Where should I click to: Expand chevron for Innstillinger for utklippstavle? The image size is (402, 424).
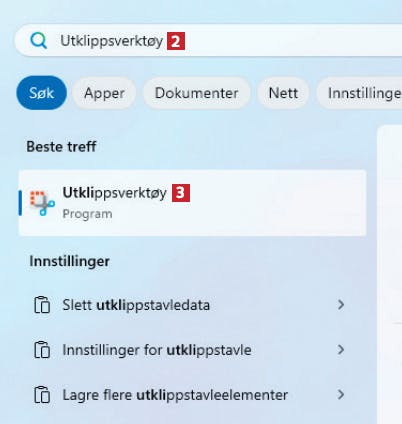pos(341,349)
